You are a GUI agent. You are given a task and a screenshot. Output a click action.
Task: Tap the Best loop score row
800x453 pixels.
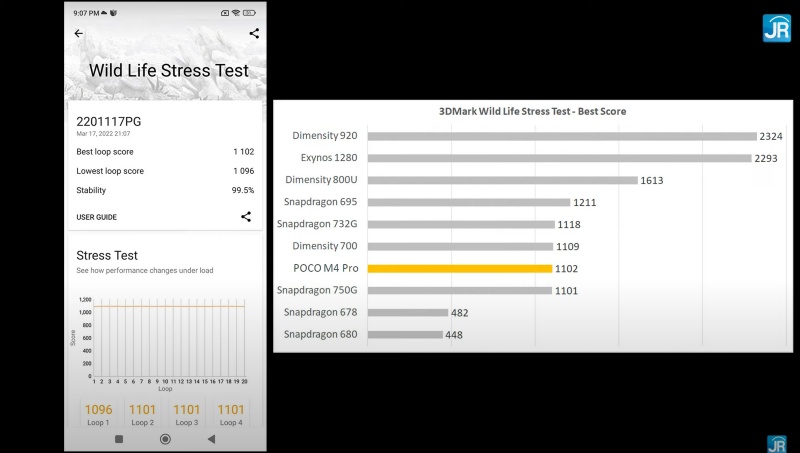tap(165, 152)
